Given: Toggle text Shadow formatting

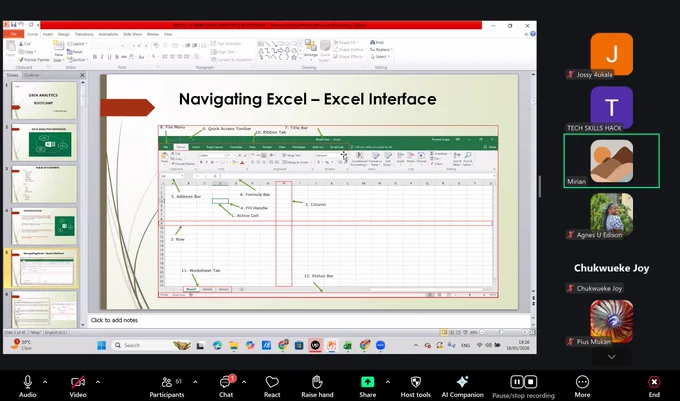Looking at the screenshot, I should (117, 57).
